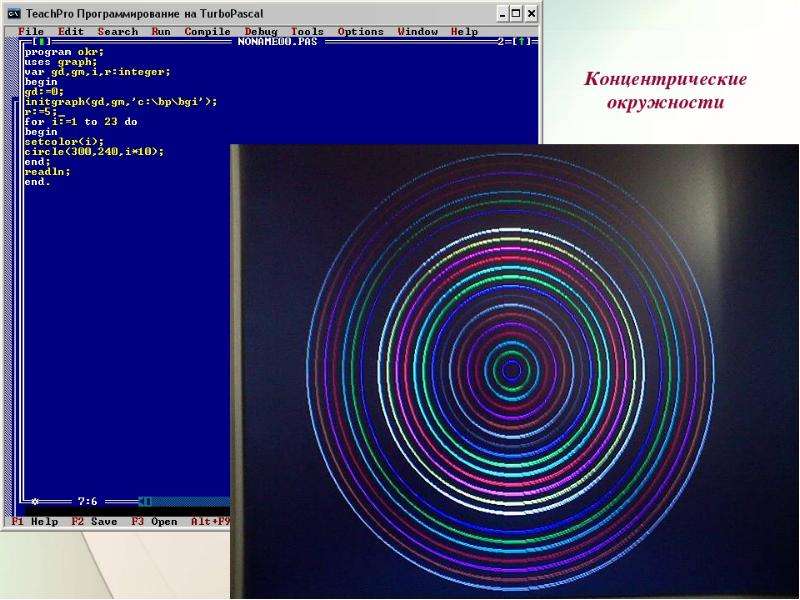Viewport: 800px width, 600px height.
Task: Open the File menu
Action: 31,32
